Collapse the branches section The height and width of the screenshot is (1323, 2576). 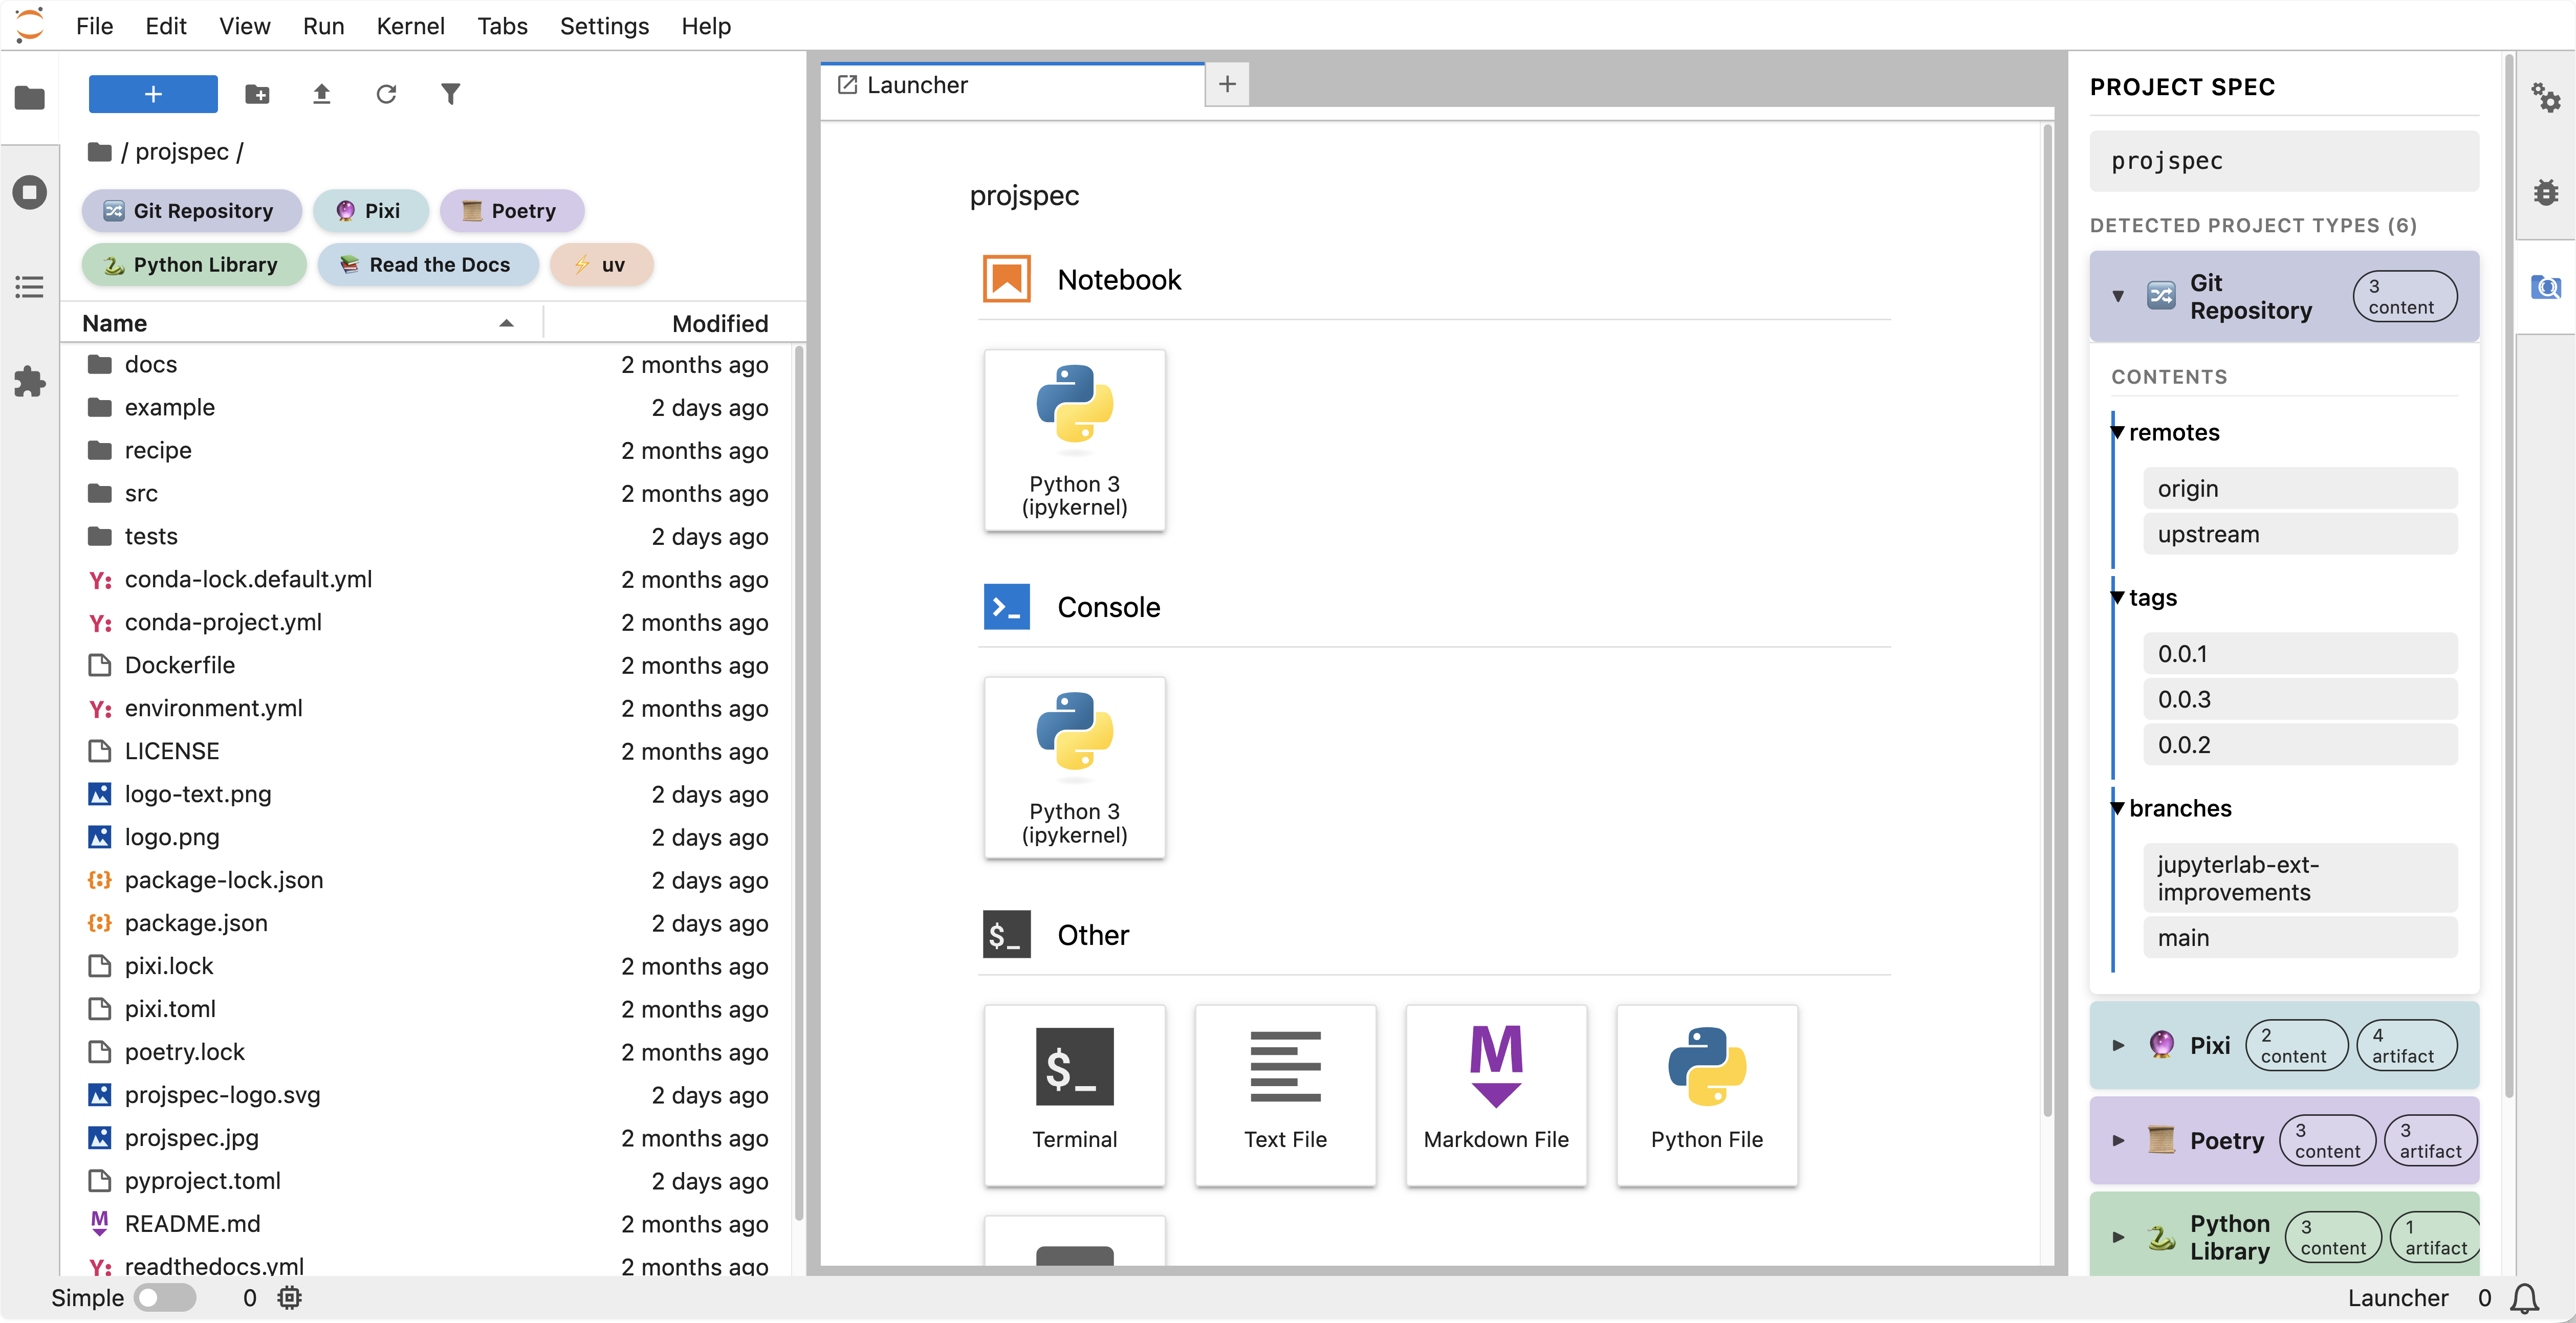pyautogui.click(x=2118, y=809)
